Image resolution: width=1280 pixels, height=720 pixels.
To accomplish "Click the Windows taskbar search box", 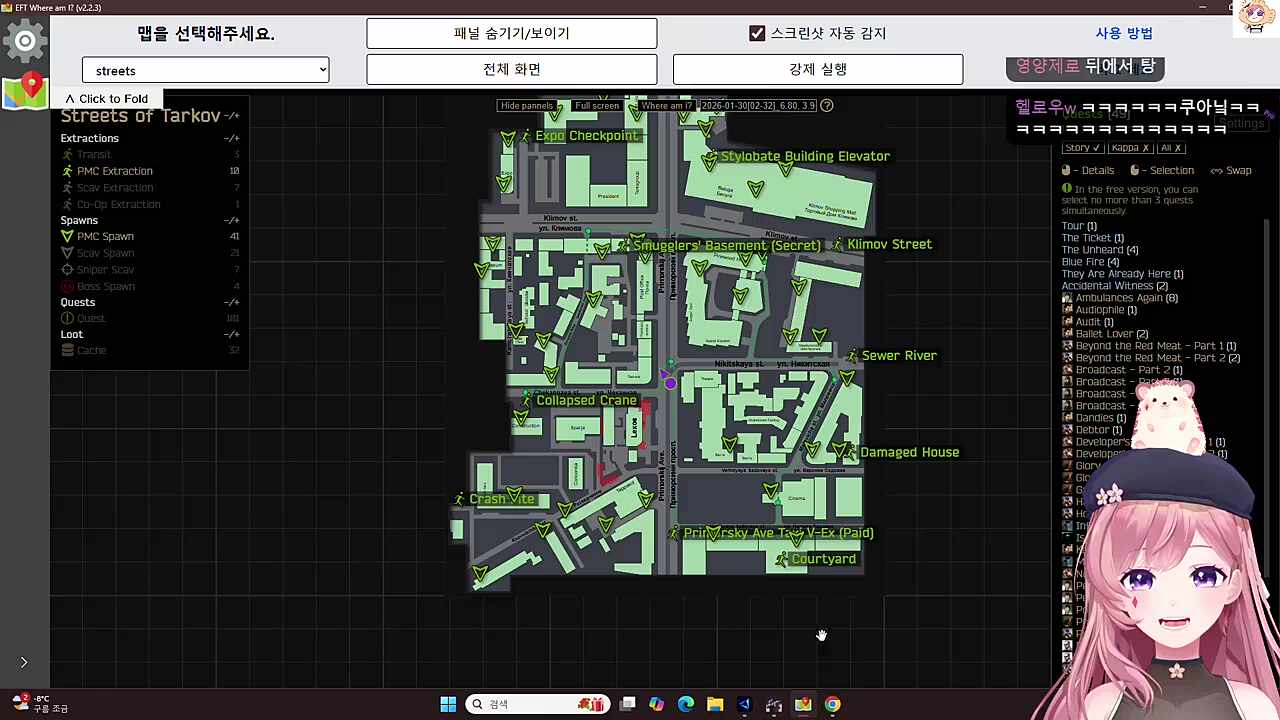I will [538, 704].
